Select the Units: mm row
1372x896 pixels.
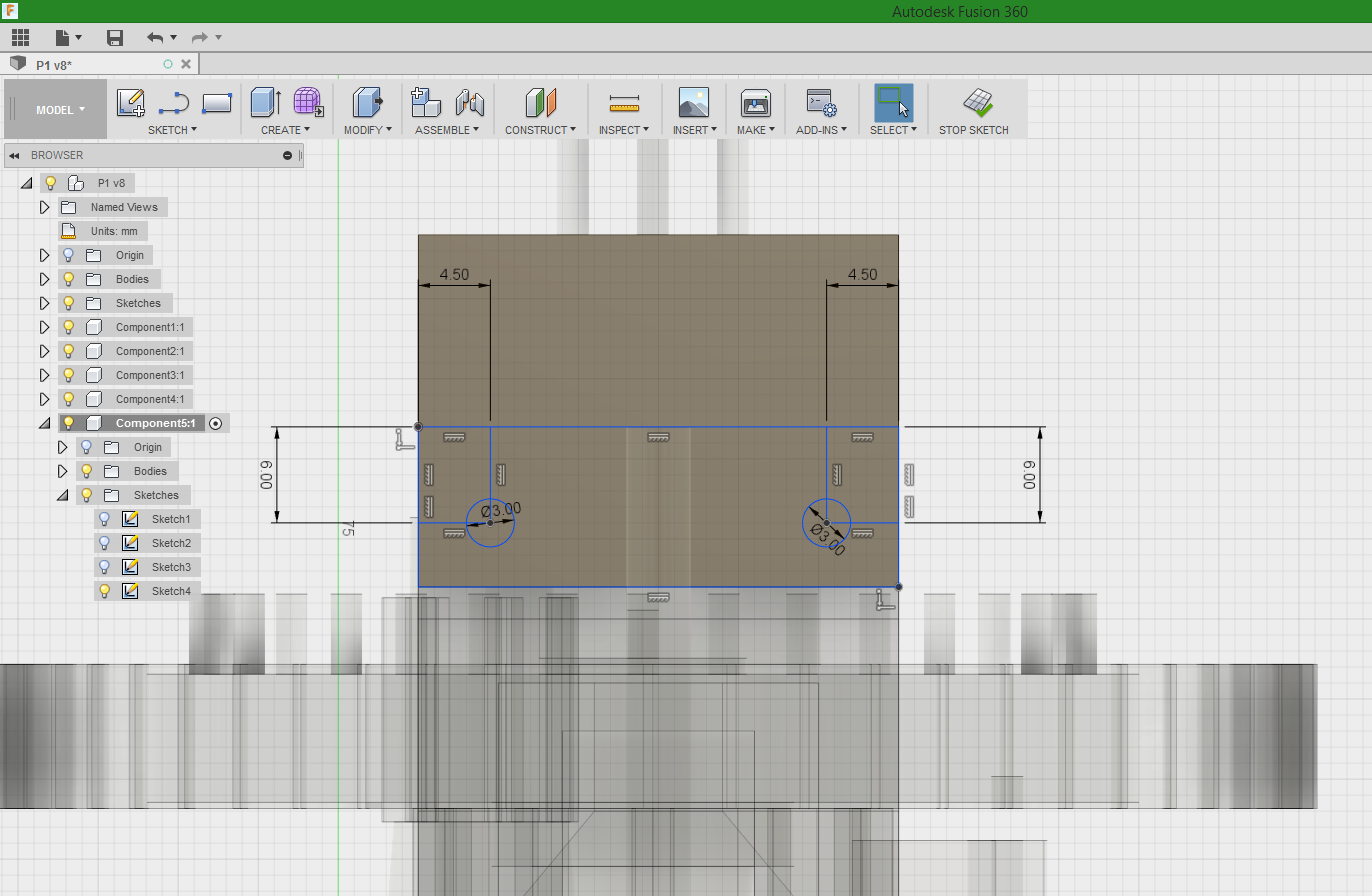103,231
